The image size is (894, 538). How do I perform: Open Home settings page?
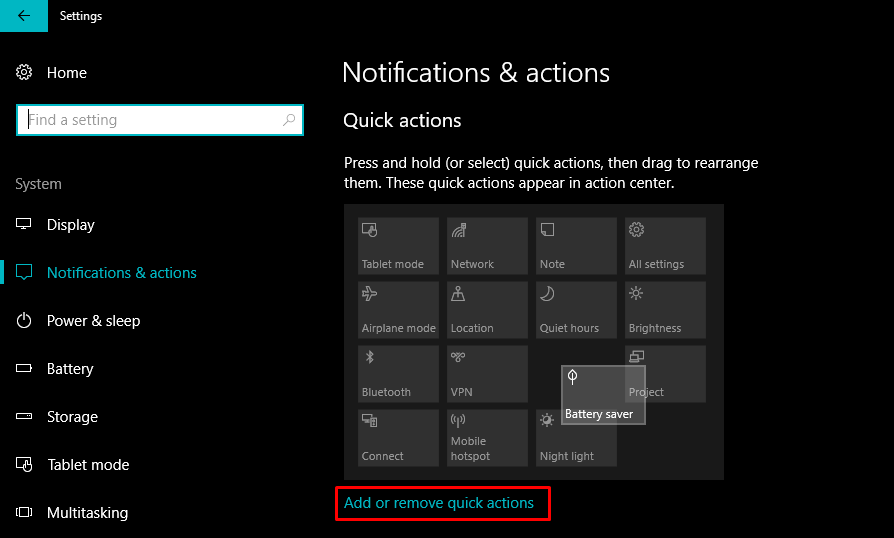coord(66,73)
